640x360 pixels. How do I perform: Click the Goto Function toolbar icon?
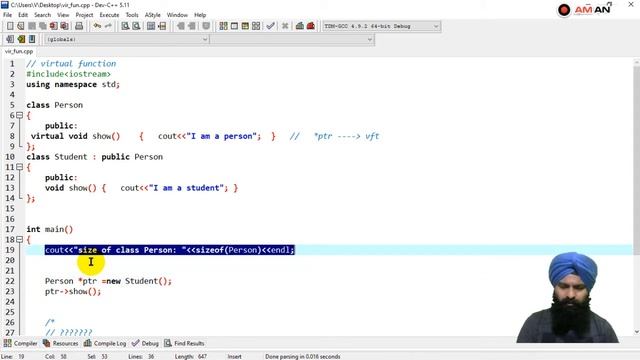[151, 26]
